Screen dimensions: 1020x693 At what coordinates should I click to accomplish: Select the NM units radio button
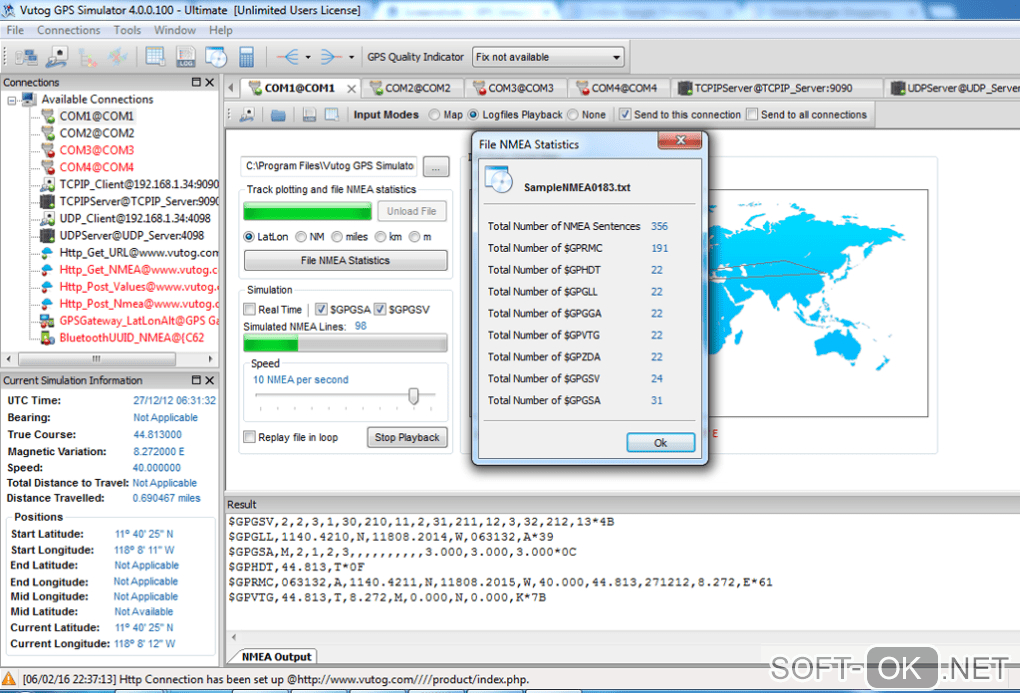(x=301, y=237)
